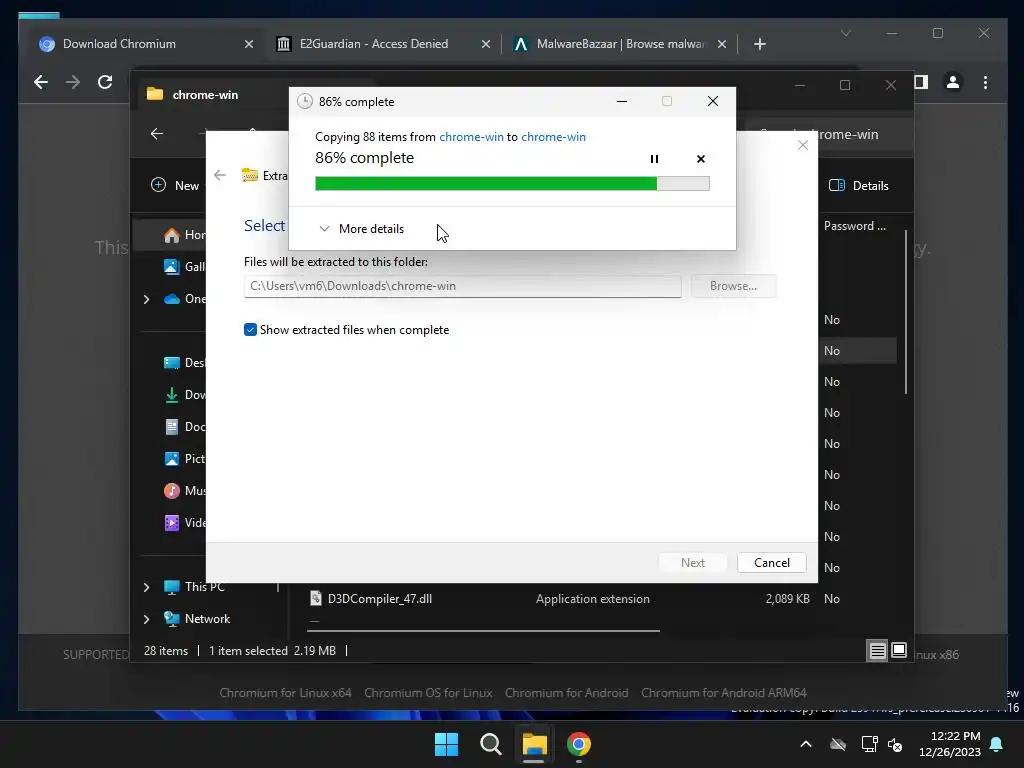The image size is (1024, 768).
Task: Open Chromium for Android link
Action: pos(566,693)
